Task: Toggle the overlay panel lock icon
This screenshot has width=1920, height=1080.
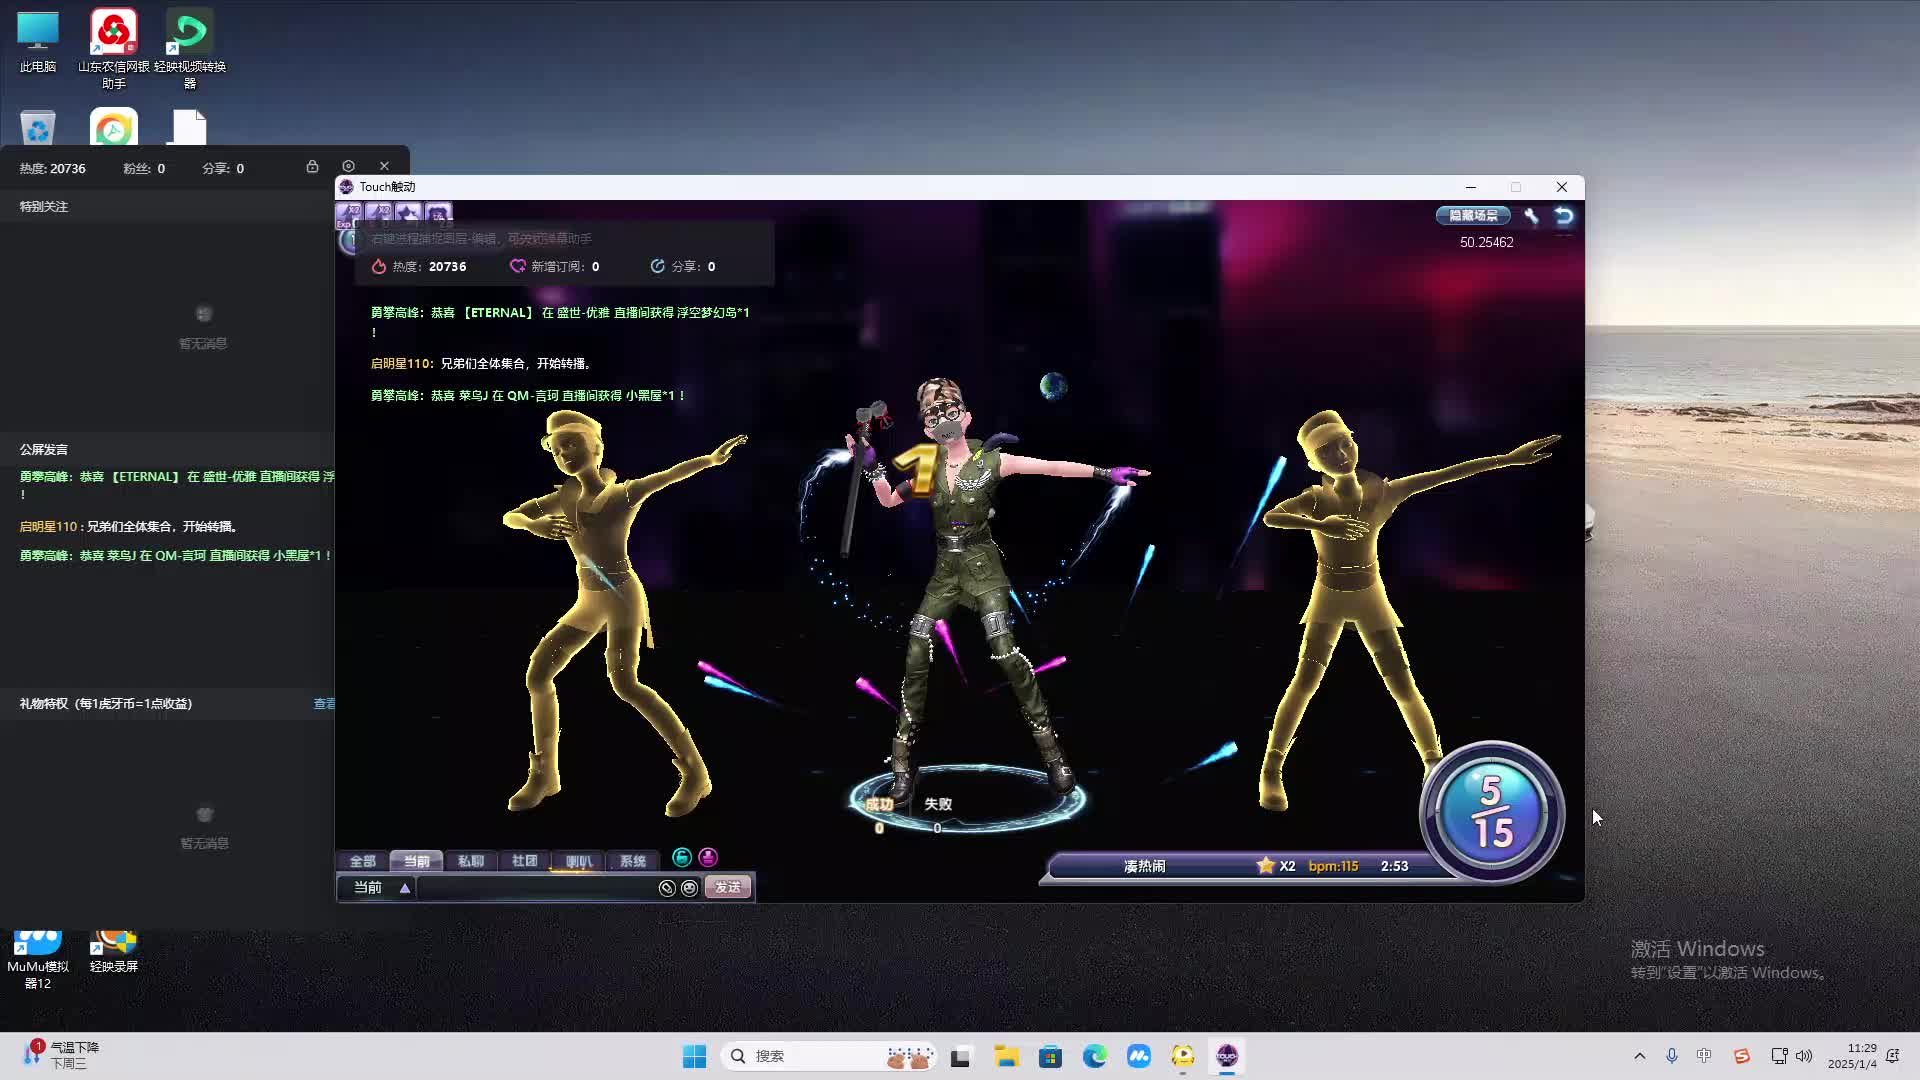Action: pyautogui.click(x=312, y=166)
